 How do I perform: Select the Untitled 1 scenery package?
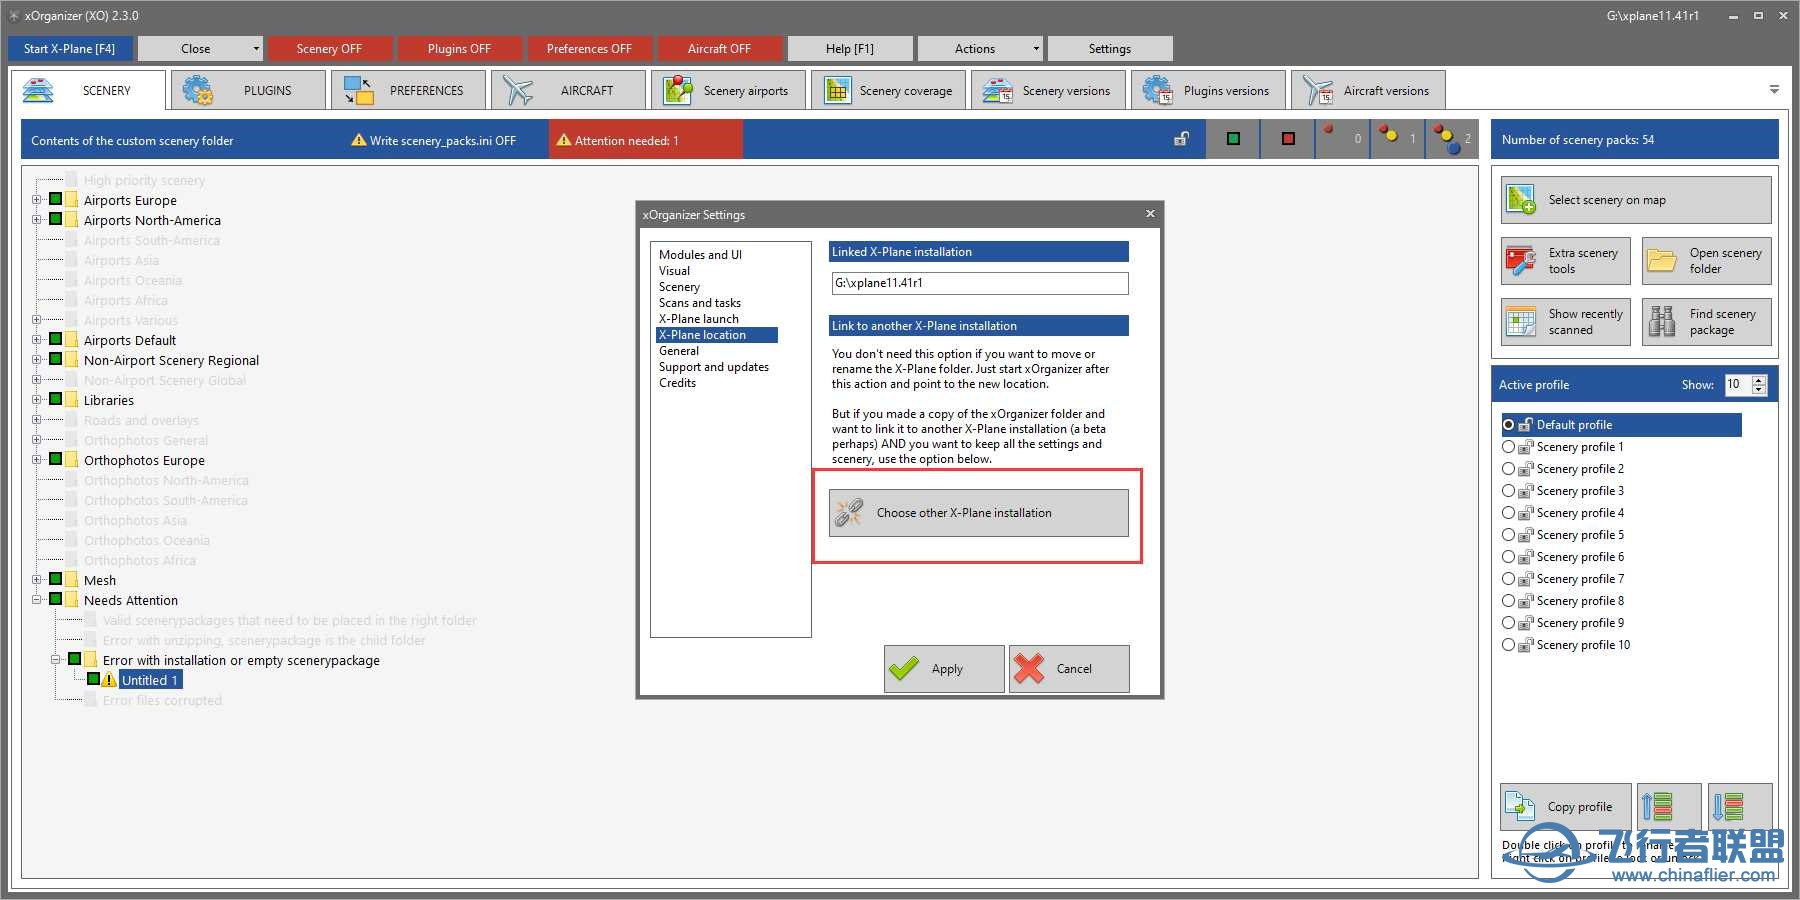(150, 680)
